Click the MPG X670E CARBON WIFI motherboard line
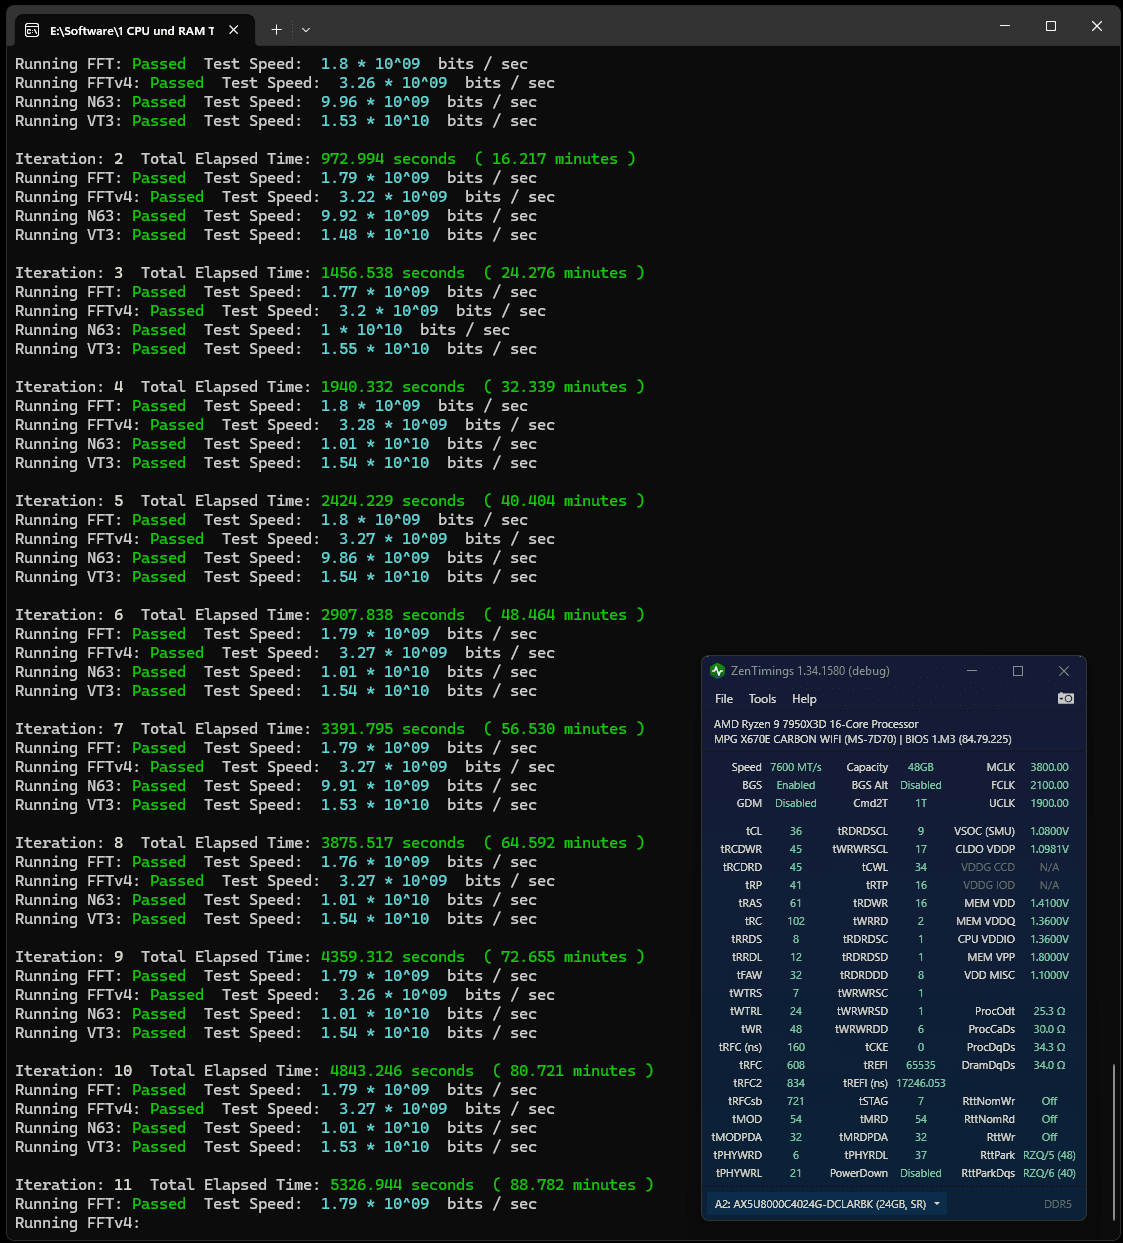The height and width of the screenshot is (1243, 1123). click(x=862, y=739)
